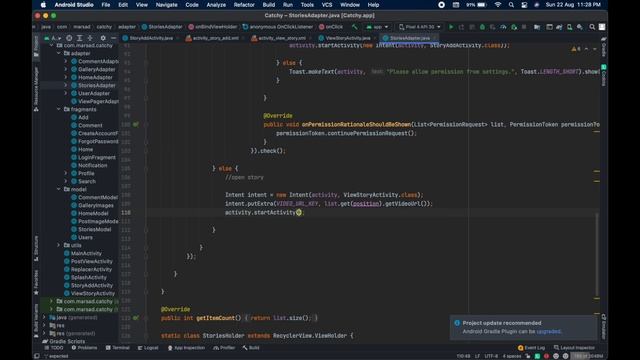Click the Select Opened File target icon
The width and height of the screenshot is (640, 360).
69,38
